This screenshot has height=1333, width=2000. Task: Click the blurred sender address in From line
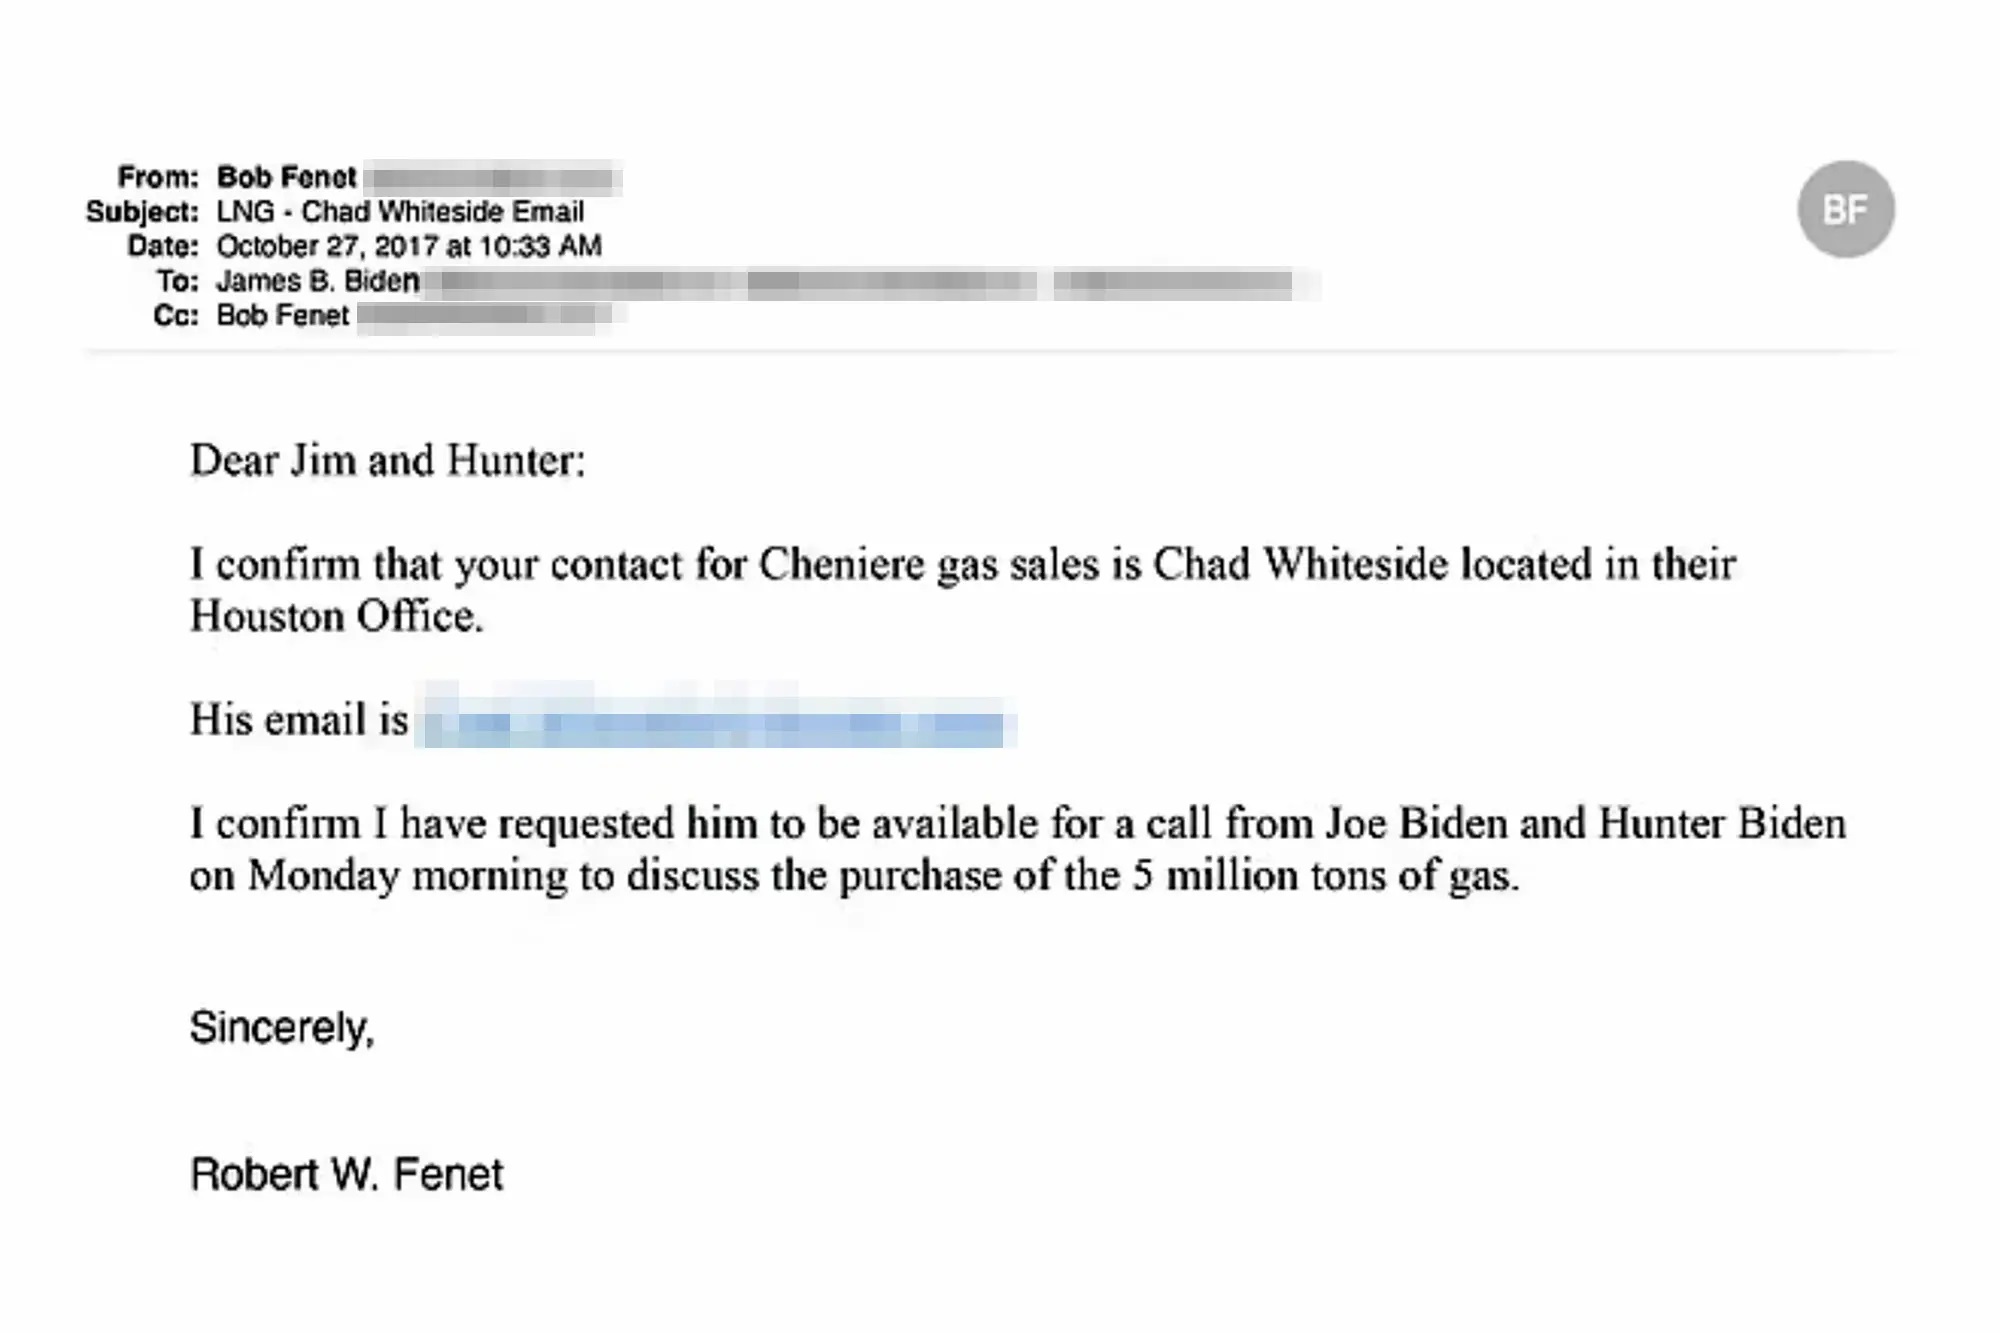[x=493, y=179]
